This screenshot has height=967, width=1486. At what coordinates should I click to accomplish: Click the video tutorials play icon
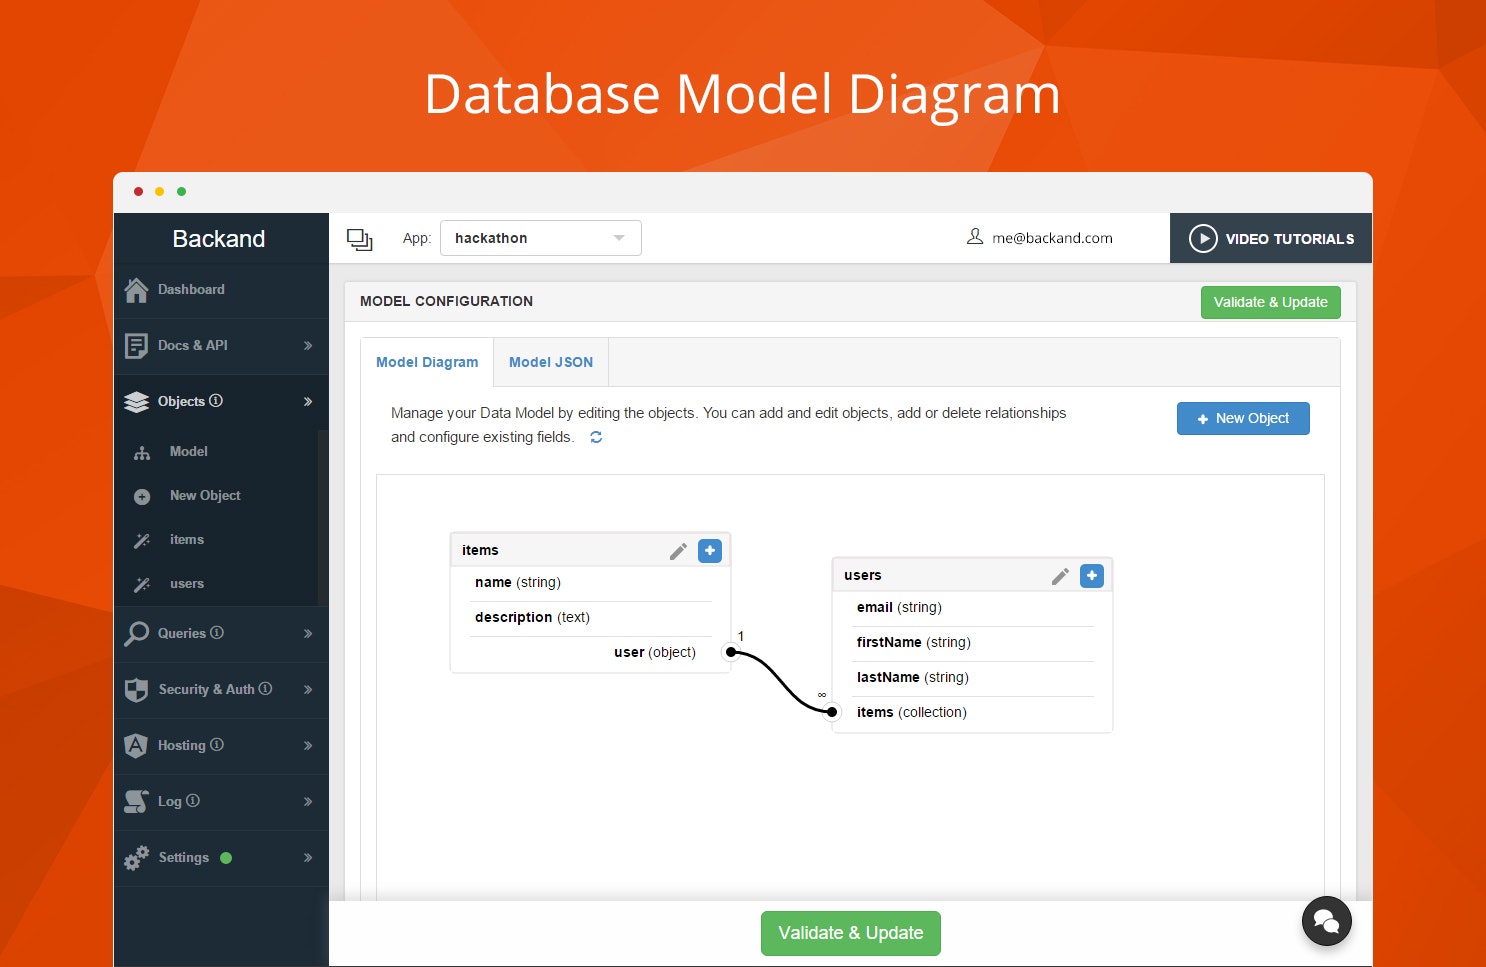pos(1203,239)
